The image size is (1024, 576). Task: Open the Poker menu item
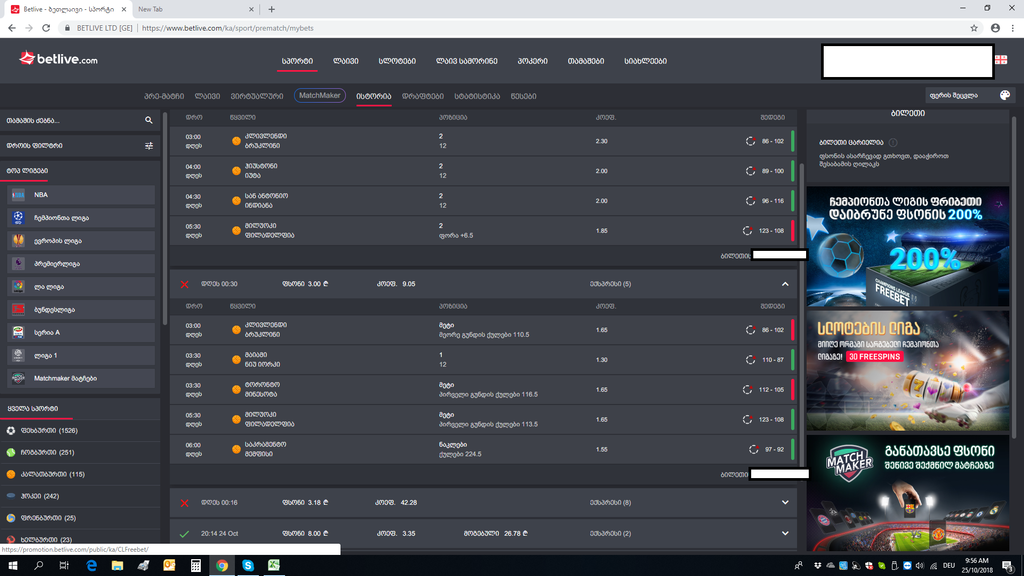coord(532,61)
